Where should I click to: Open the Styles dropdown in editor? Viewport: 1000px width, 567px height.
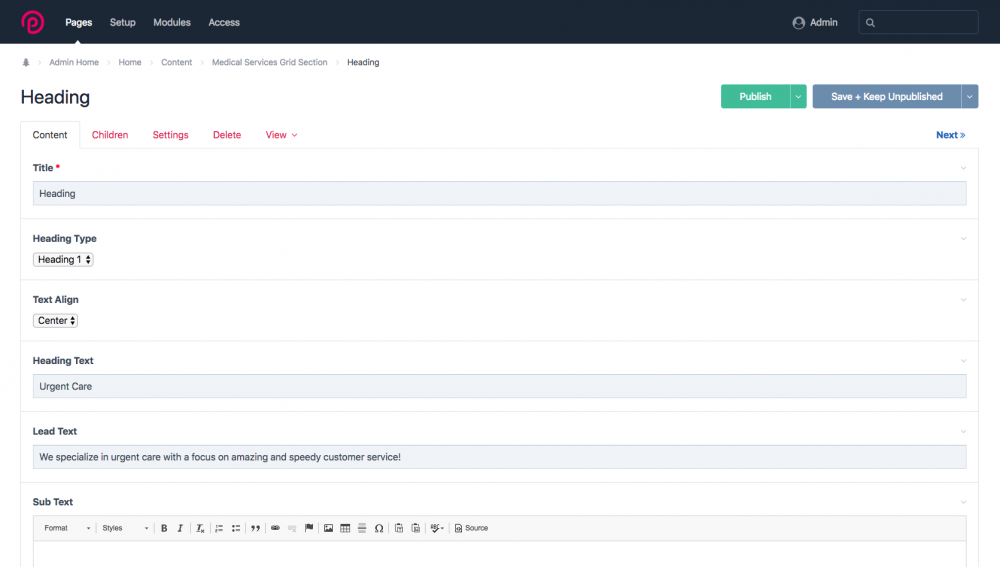click(125, 528)
